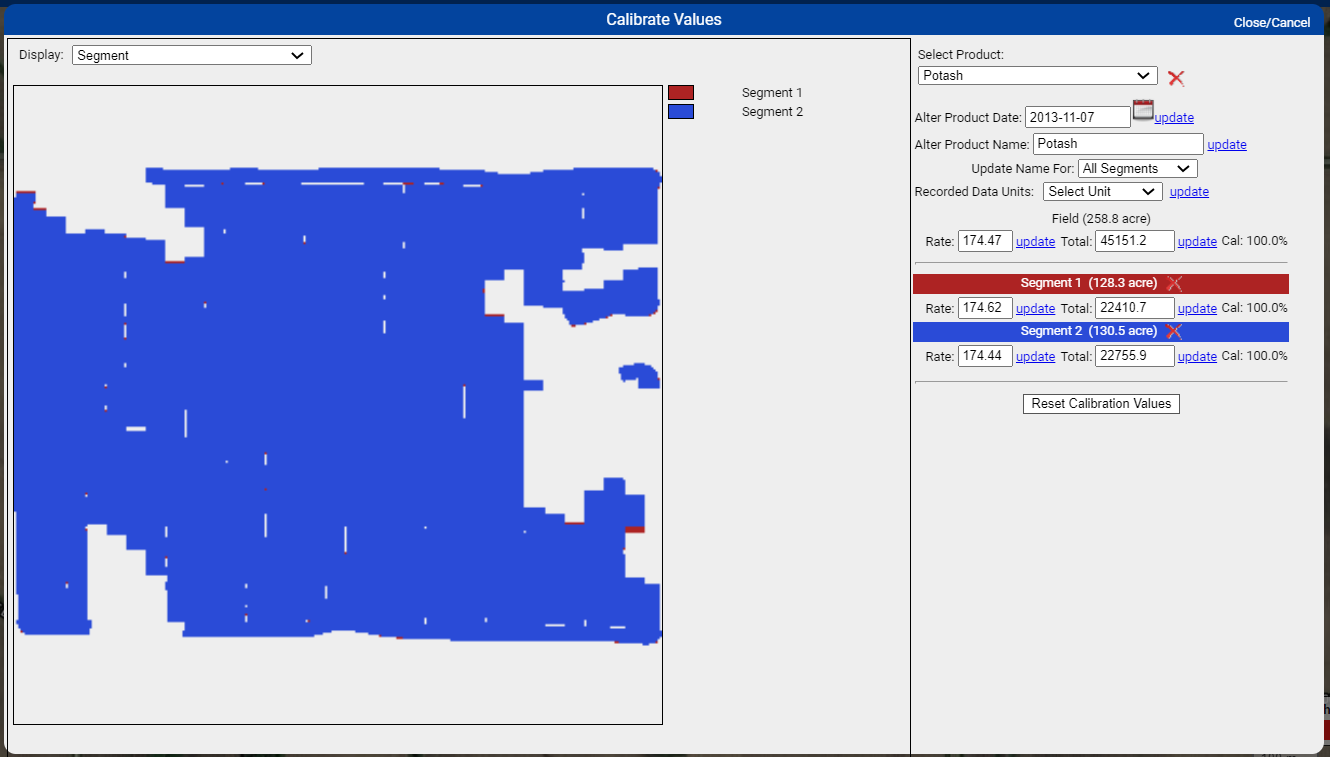Click update link for Segment 2 total
Viewport: 1330px width, 757px height.
tap(1197, 357)
